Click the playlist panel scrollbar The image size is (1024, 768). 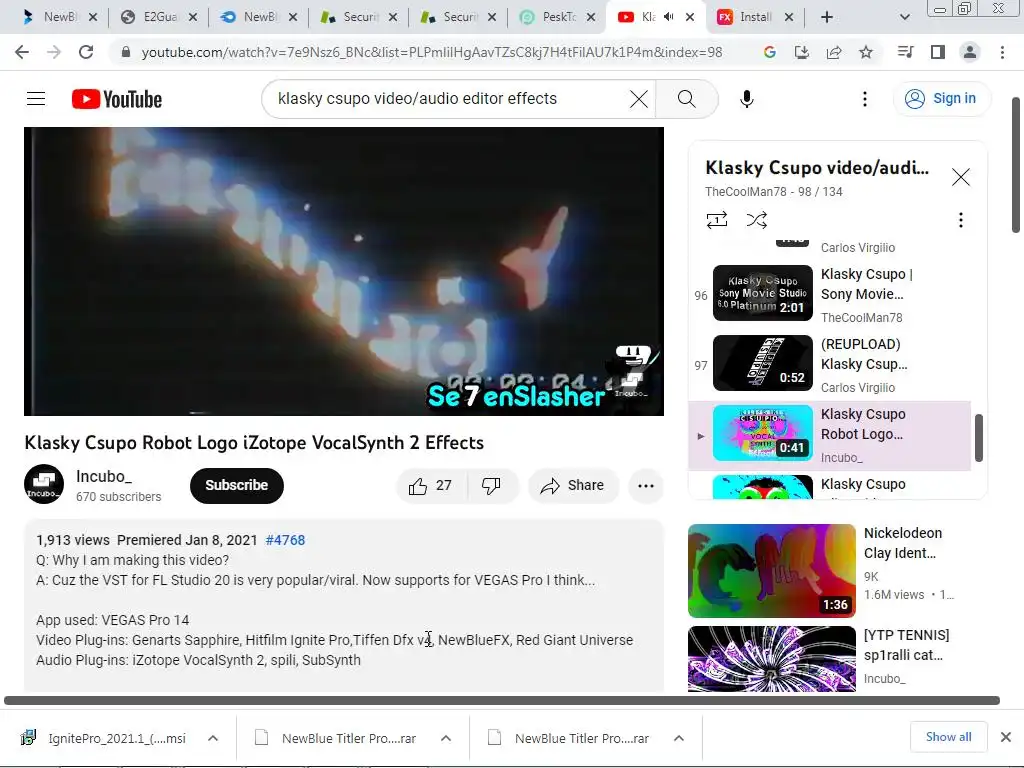[x=978, y=437]
